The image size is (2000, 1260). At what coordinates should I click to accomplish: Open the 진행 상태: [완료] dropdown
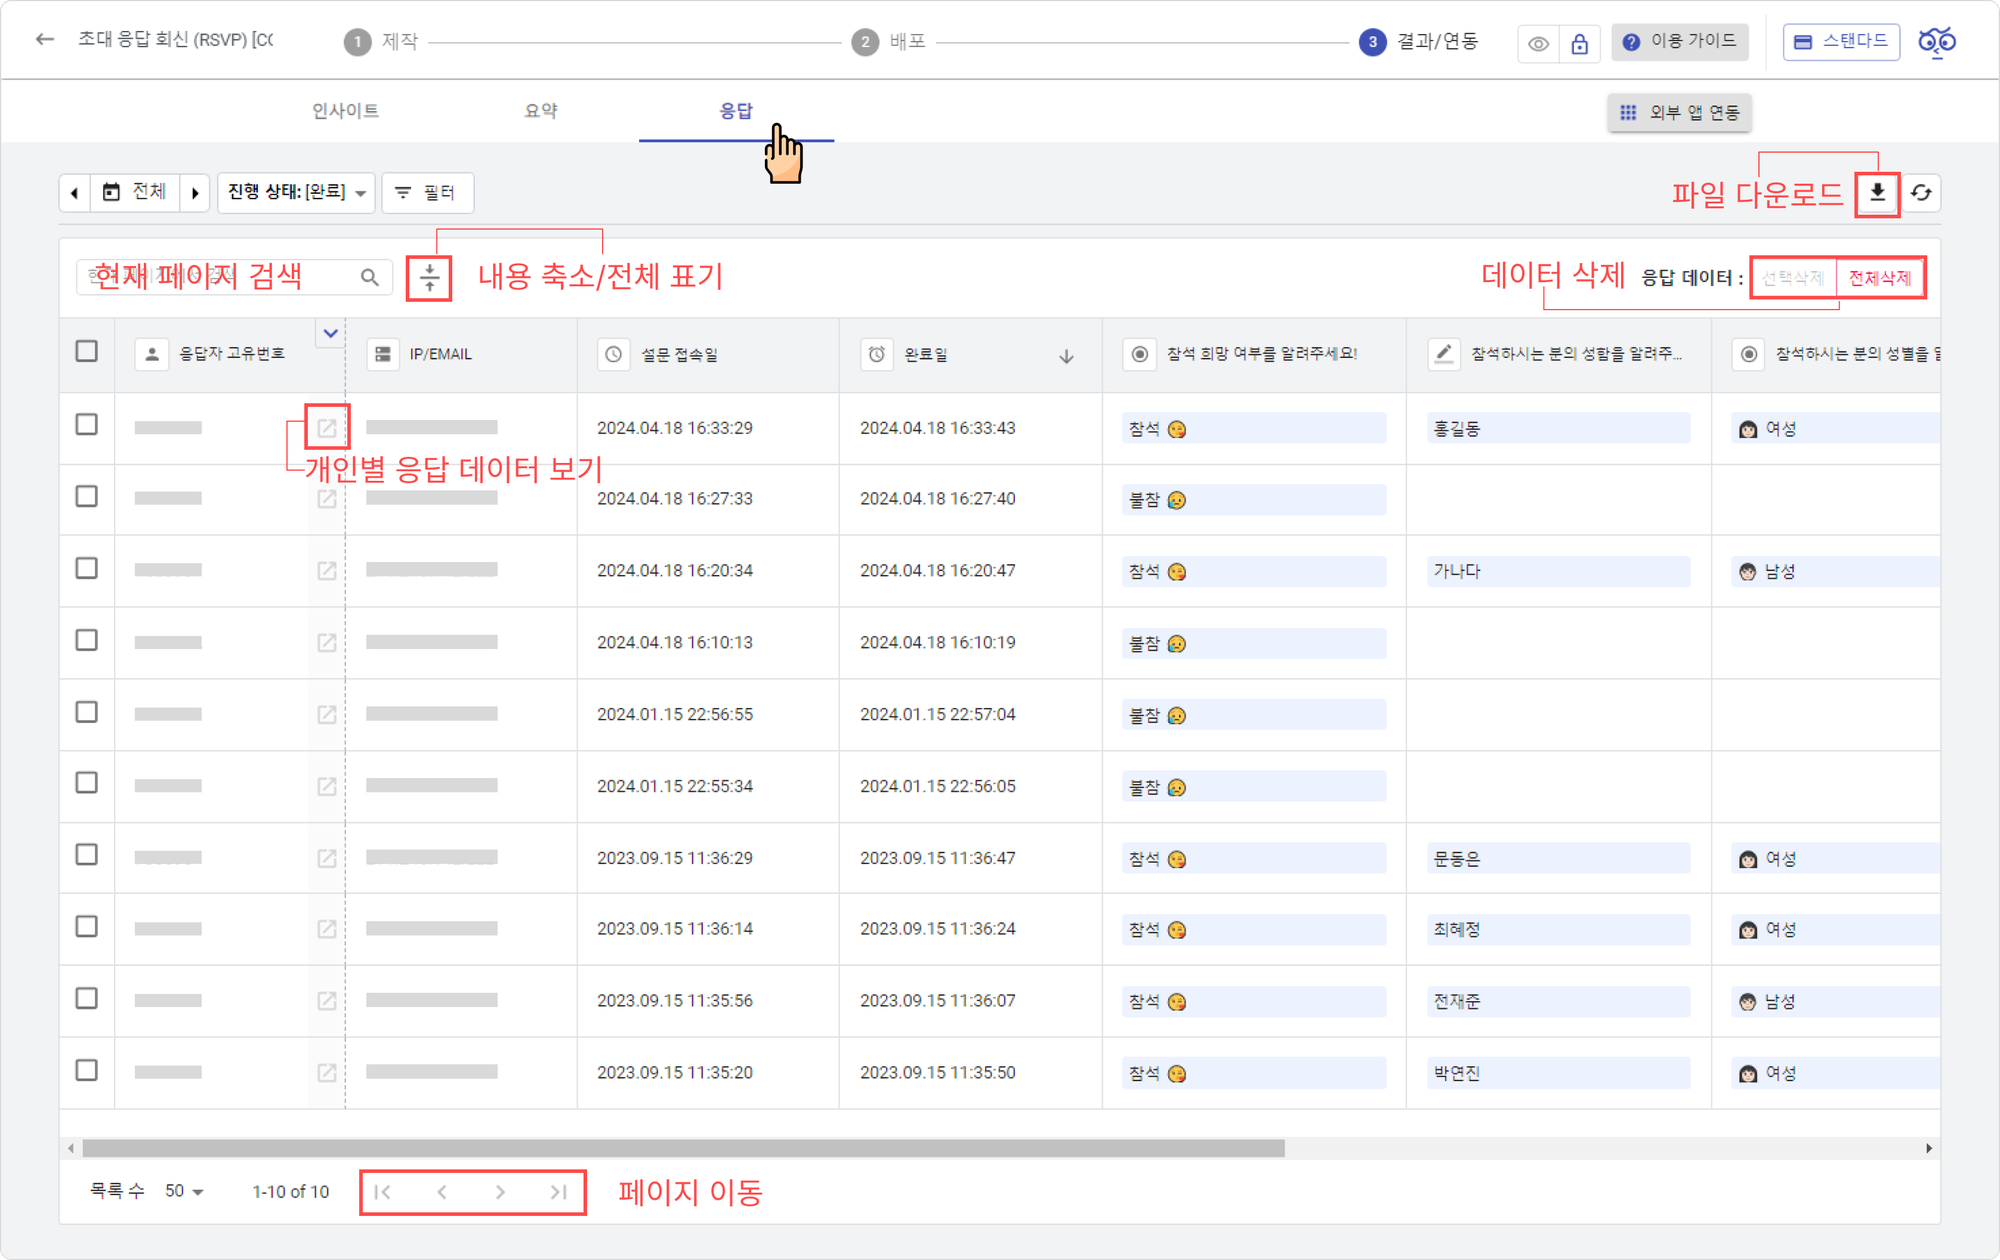click(x=296, y=192)
